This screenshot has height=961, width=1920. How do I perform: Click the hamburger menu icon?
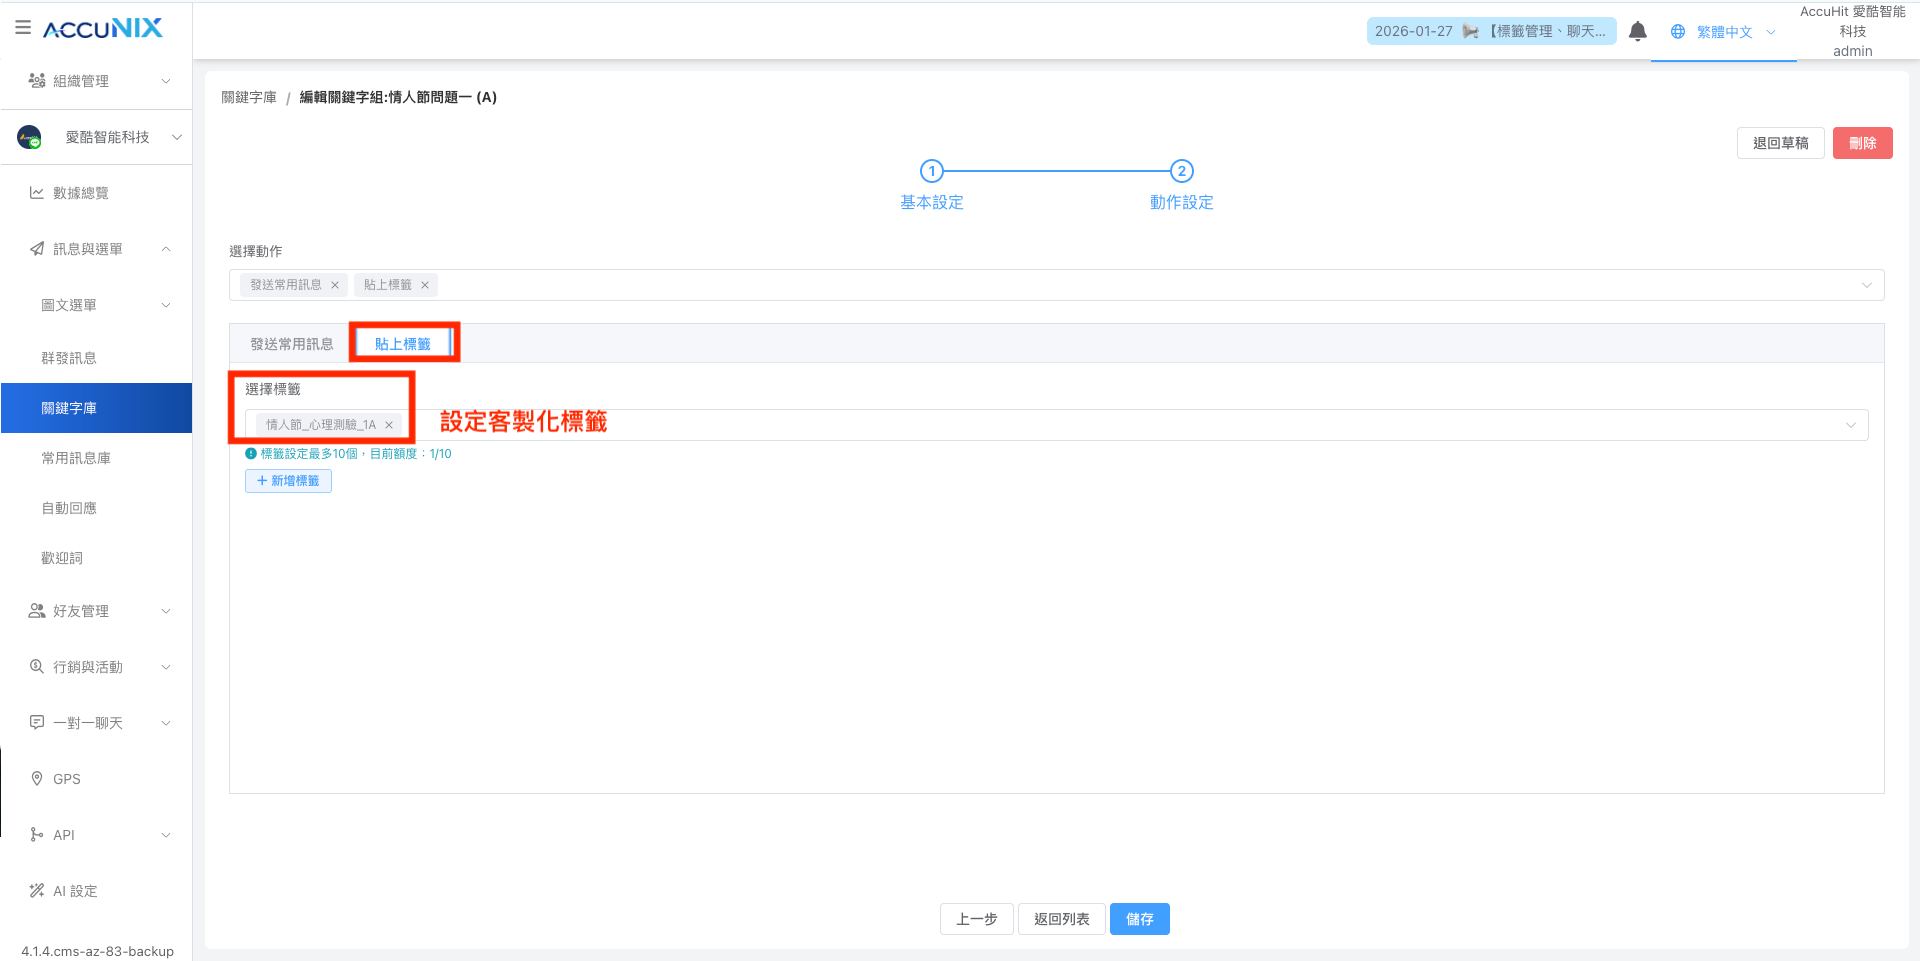(23, 28)
